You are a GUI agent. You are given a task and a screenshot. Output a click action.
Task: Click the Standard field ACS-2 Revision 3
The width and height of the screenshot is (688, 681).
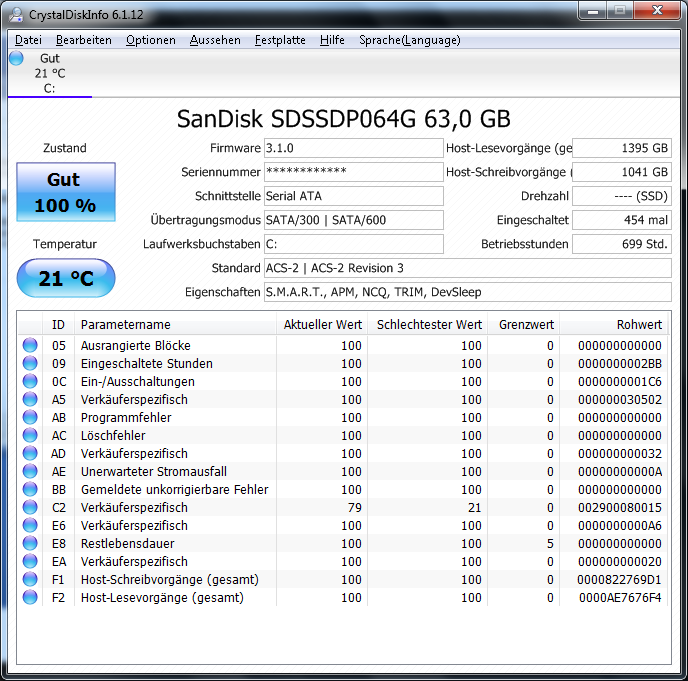(x=468, y=268)
